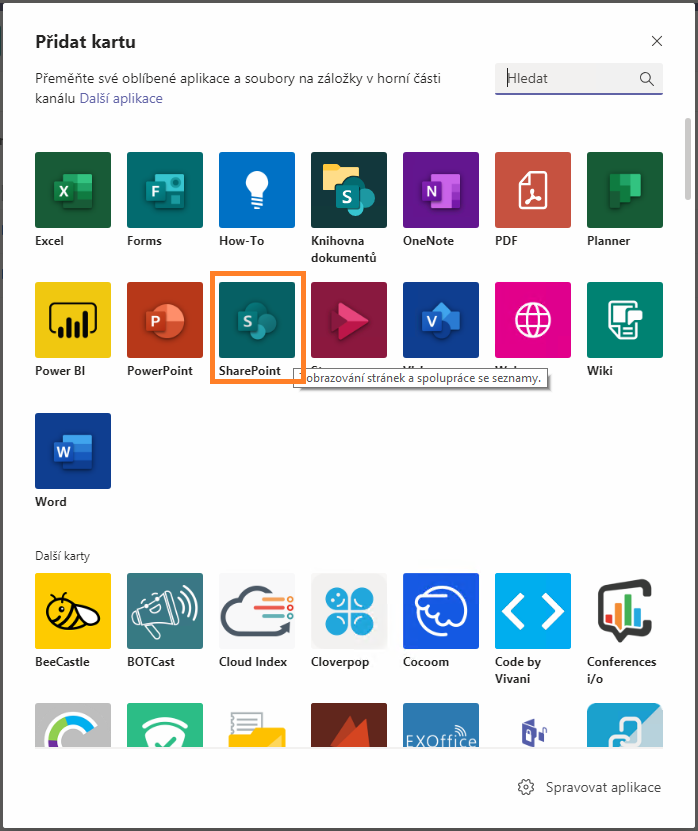Open the Další aplikace link
The width and height of the screenshot is (698, 831).
pyautogui.click(x=121, y=99)
